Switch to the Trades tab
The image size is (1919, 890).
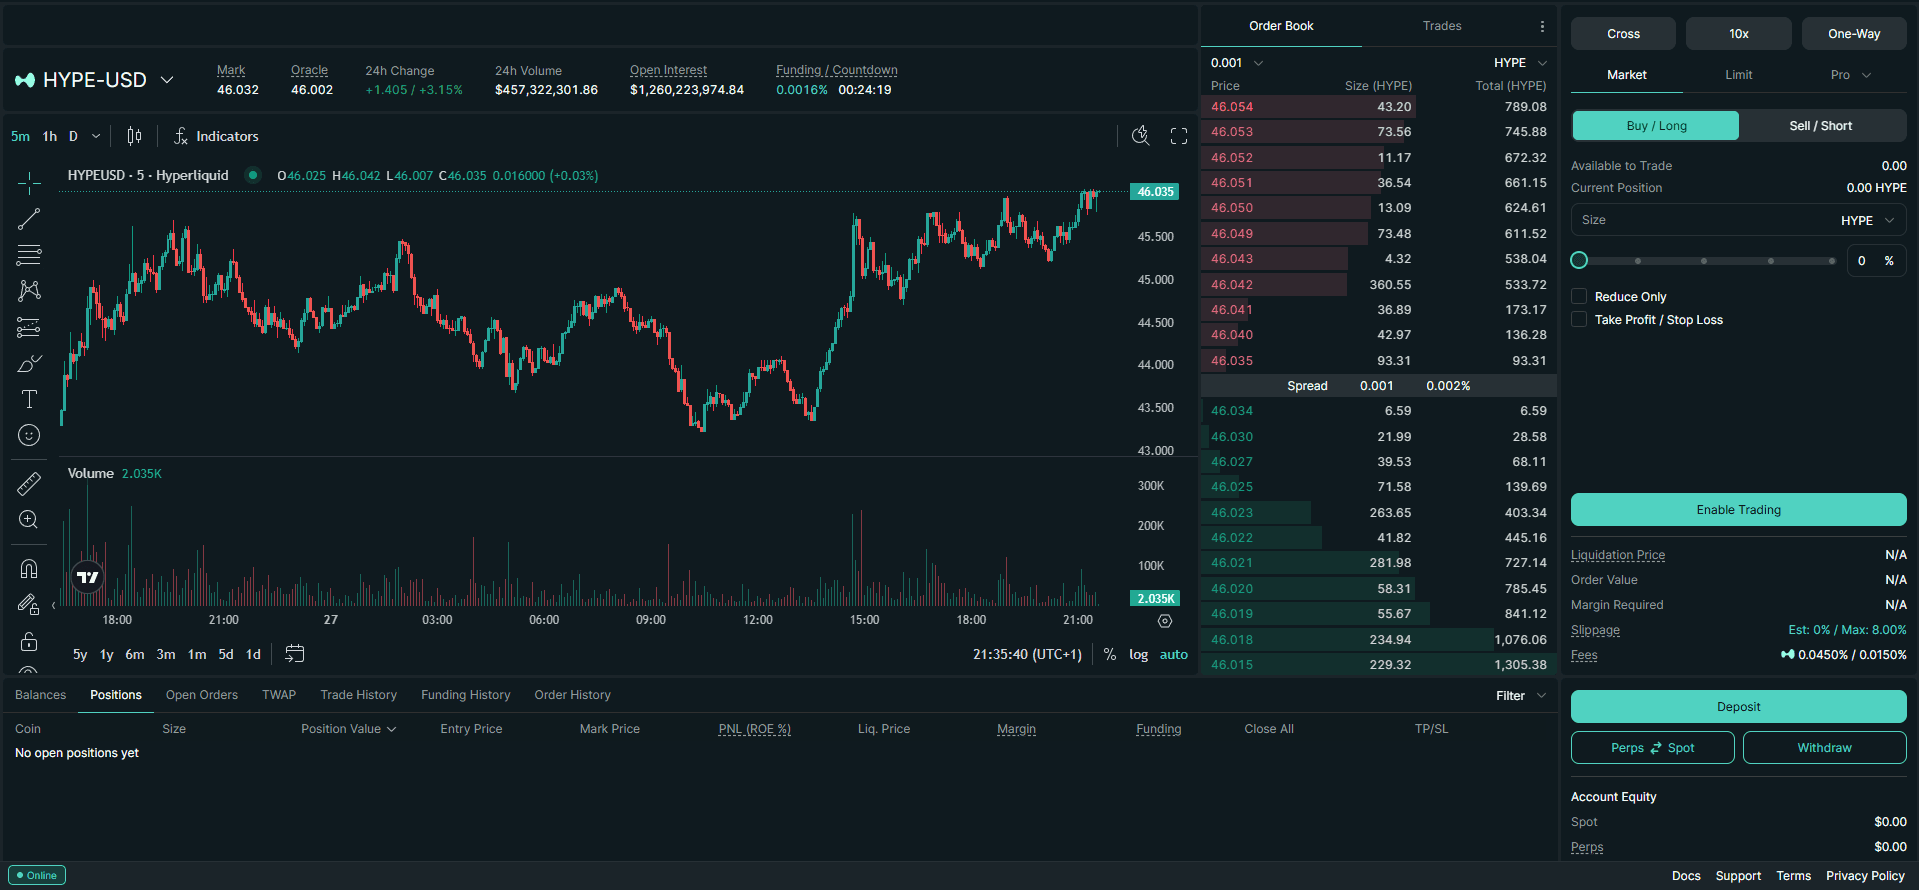tap(1442, 26)
